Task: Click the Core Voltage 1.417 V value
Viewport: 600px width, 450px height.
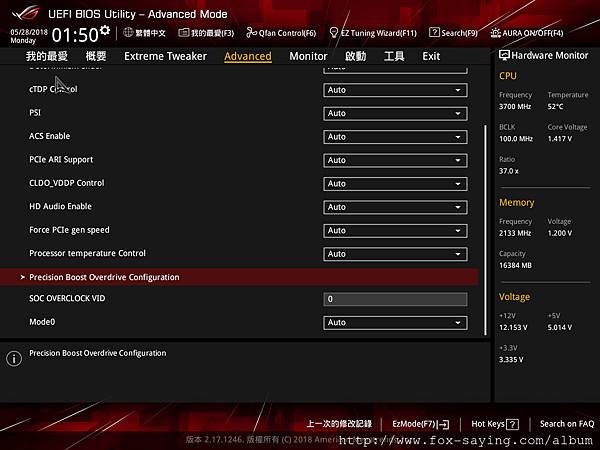Action: [x=560, y=139]
